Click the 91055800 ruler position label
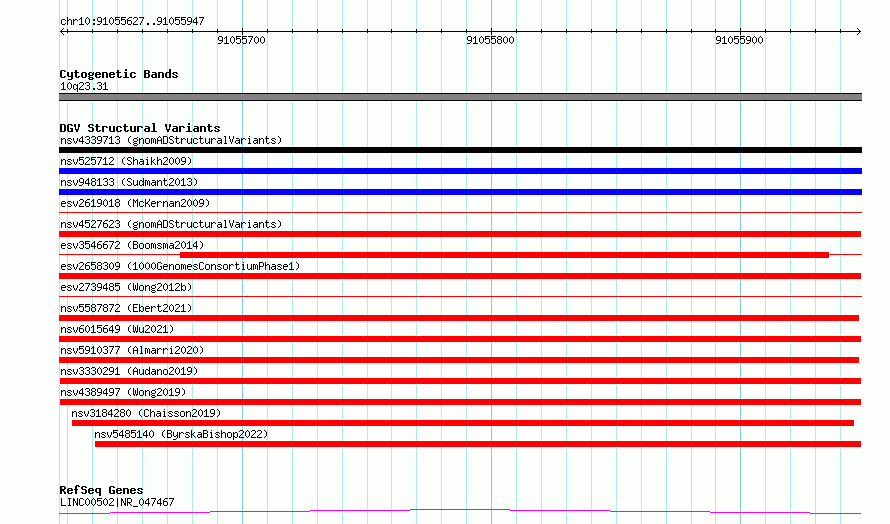Image resolution: width=890 pixels, height=524 pixels. coord(490,40)
